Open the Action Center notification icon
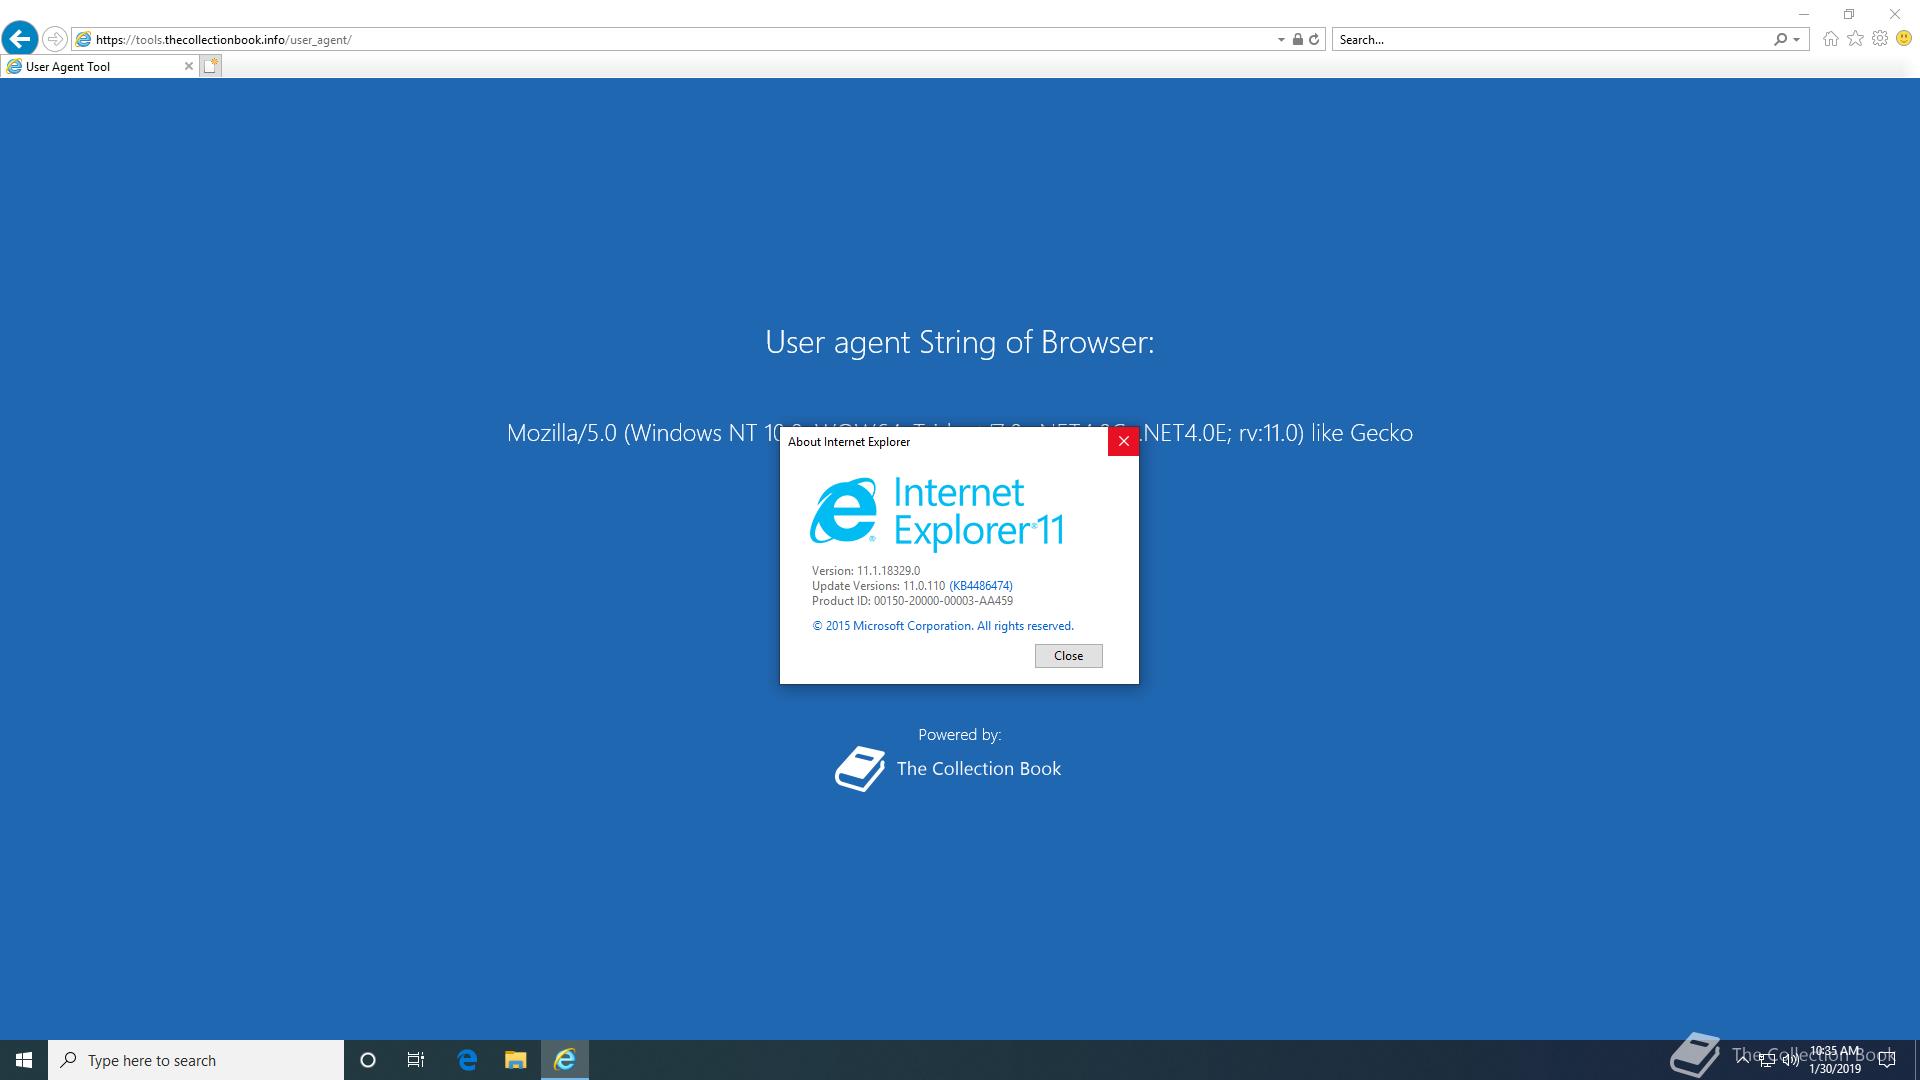Screen dimensions: 1920x1080 click(x=1887, y=1060)
